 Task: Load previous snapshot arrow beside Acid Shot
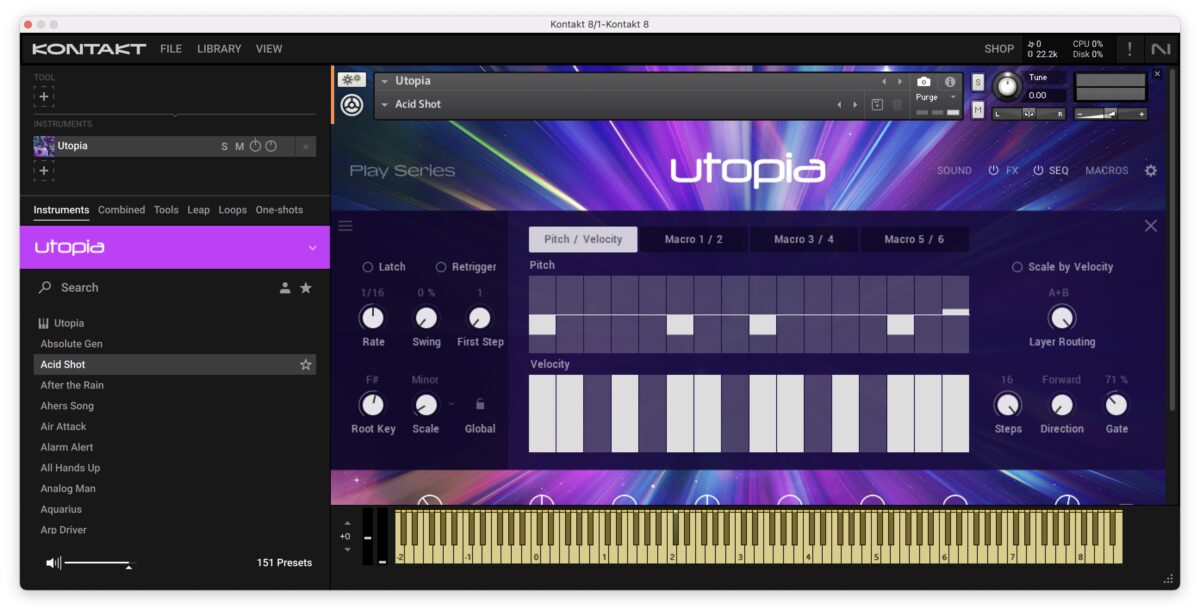point(839,104)
